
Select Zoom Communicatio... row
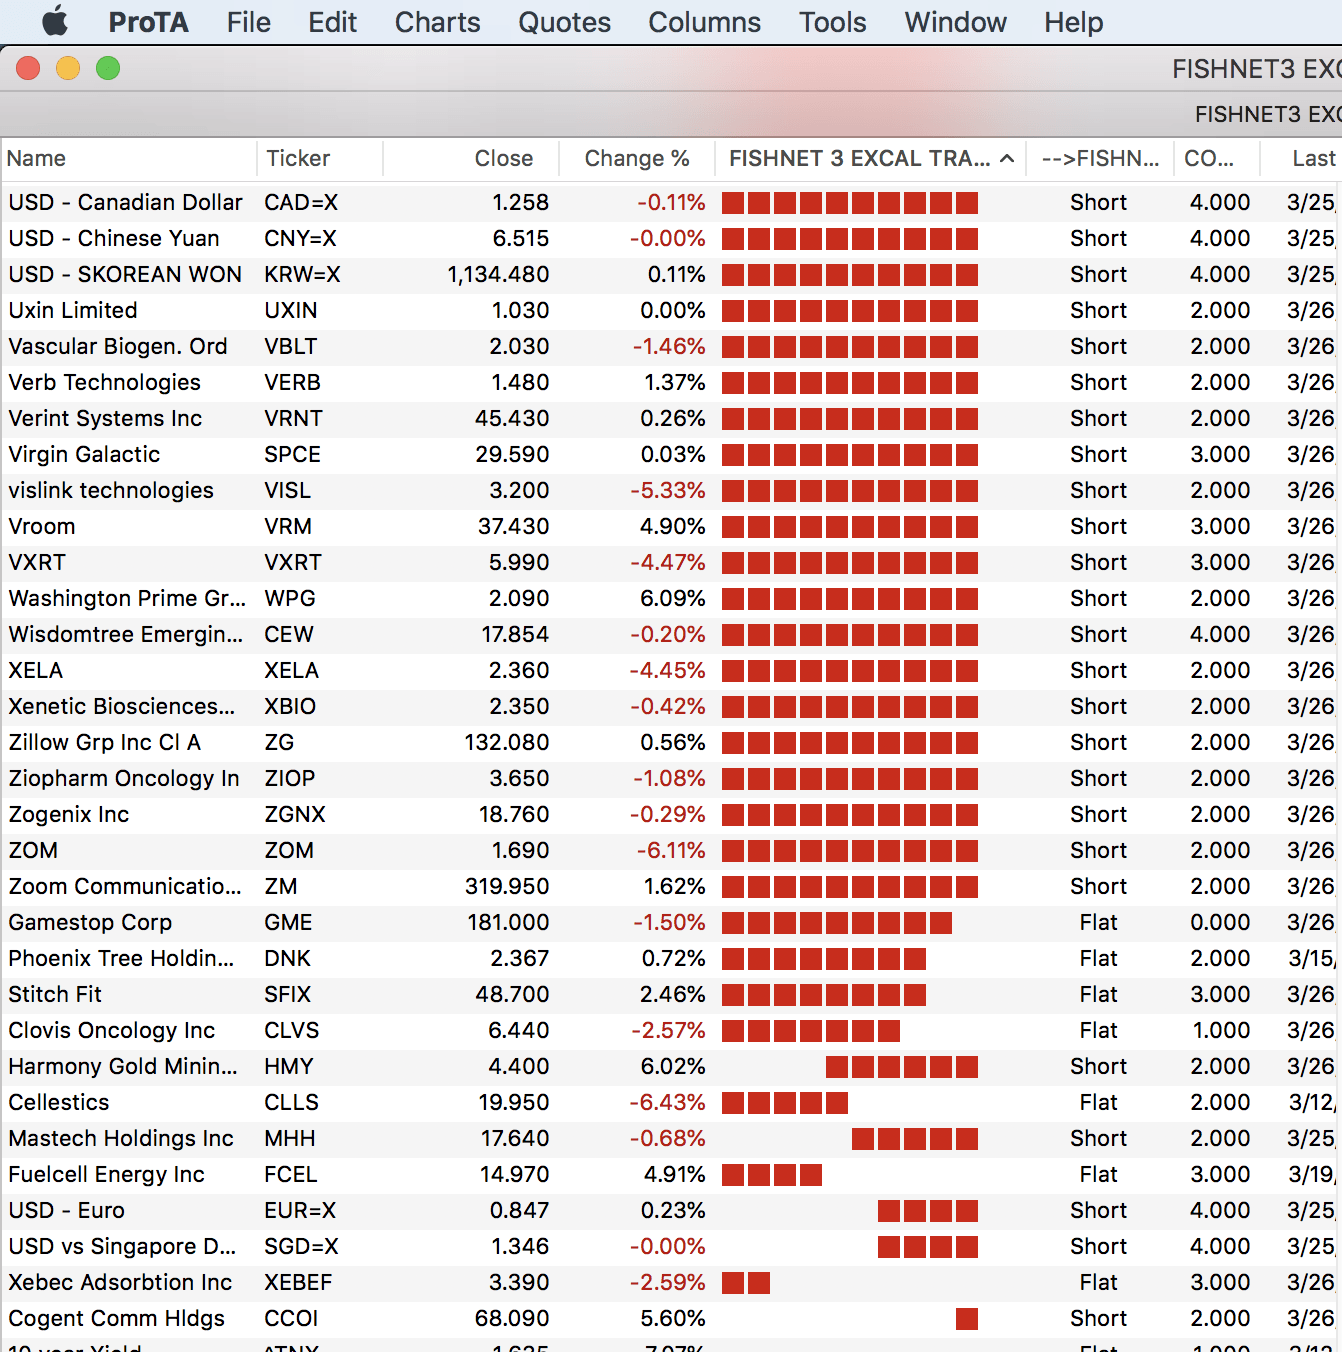671,886
